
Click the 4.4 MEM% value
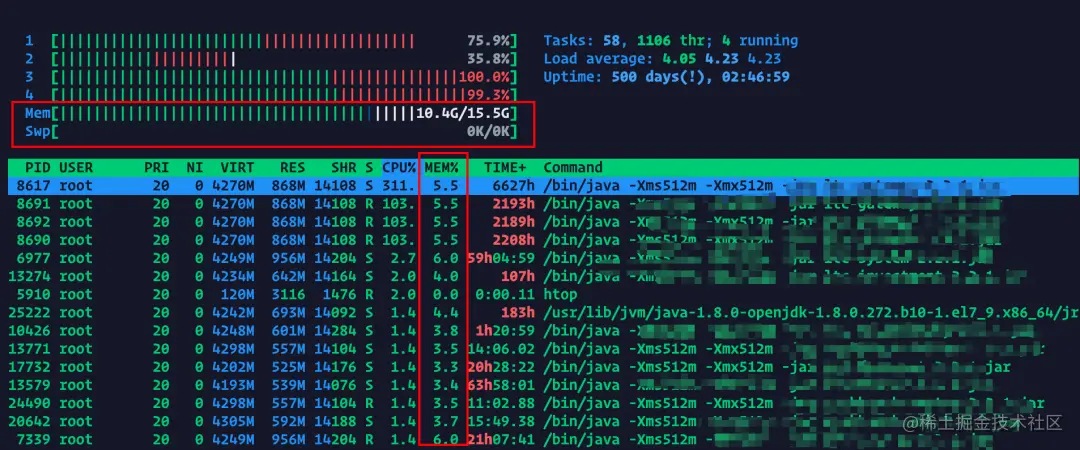[446, 312]
